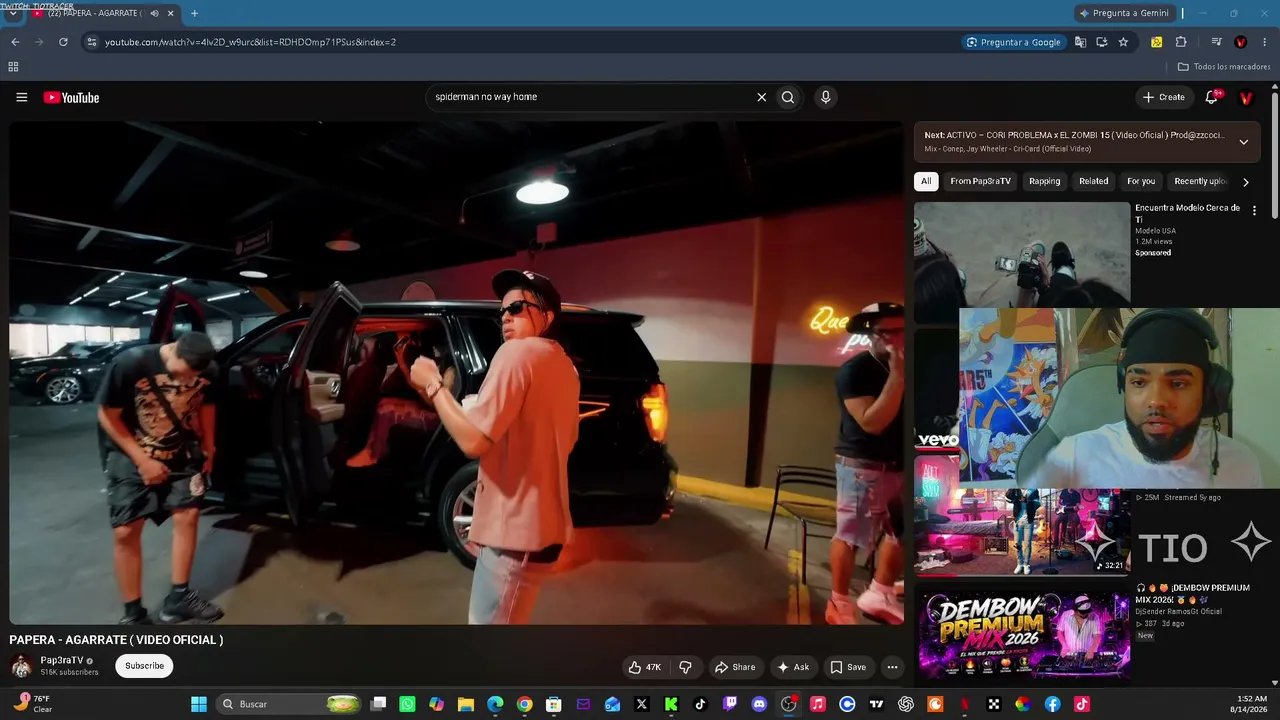Open the Pap3raTV channel name link
1280x720 pixels.
point(62,661)
